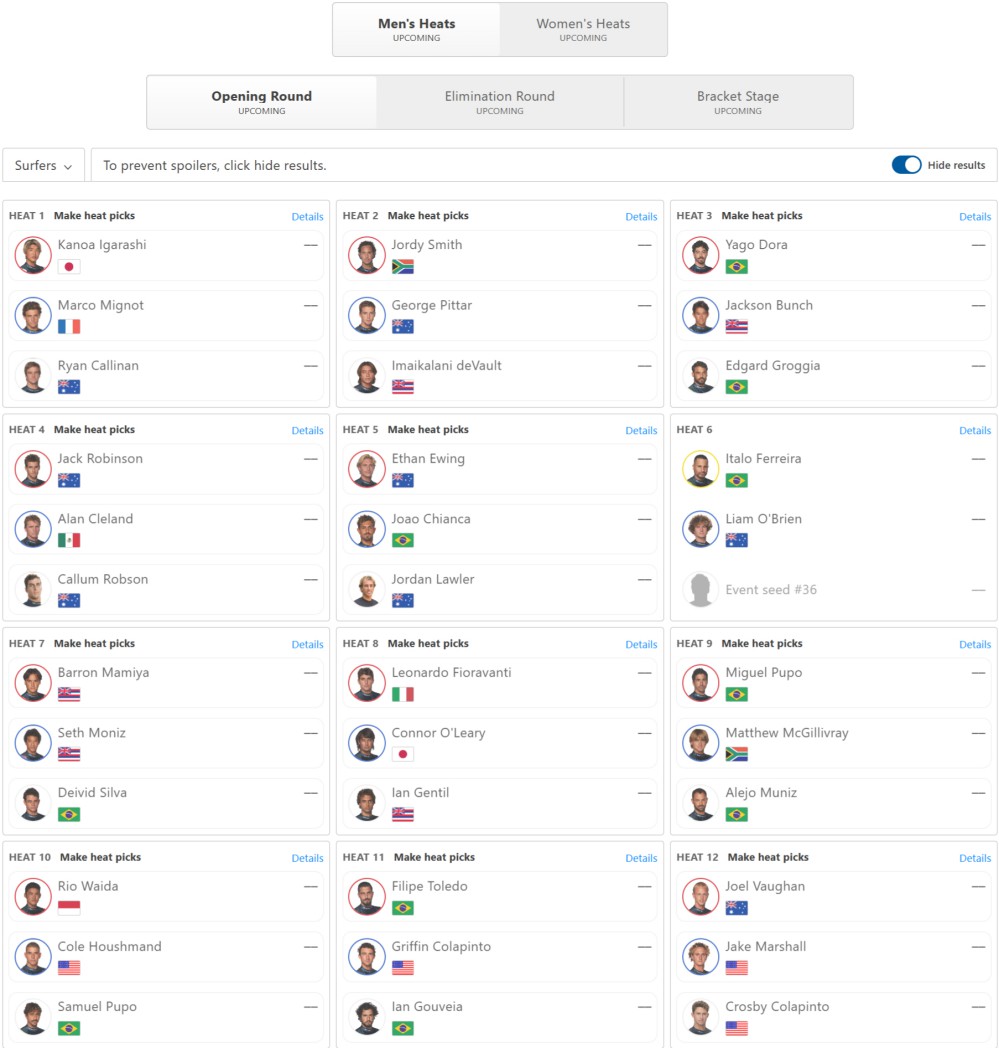
Task: Click Italo Ferreira's yellow-ringed avatar
Action: pos(700,469)
